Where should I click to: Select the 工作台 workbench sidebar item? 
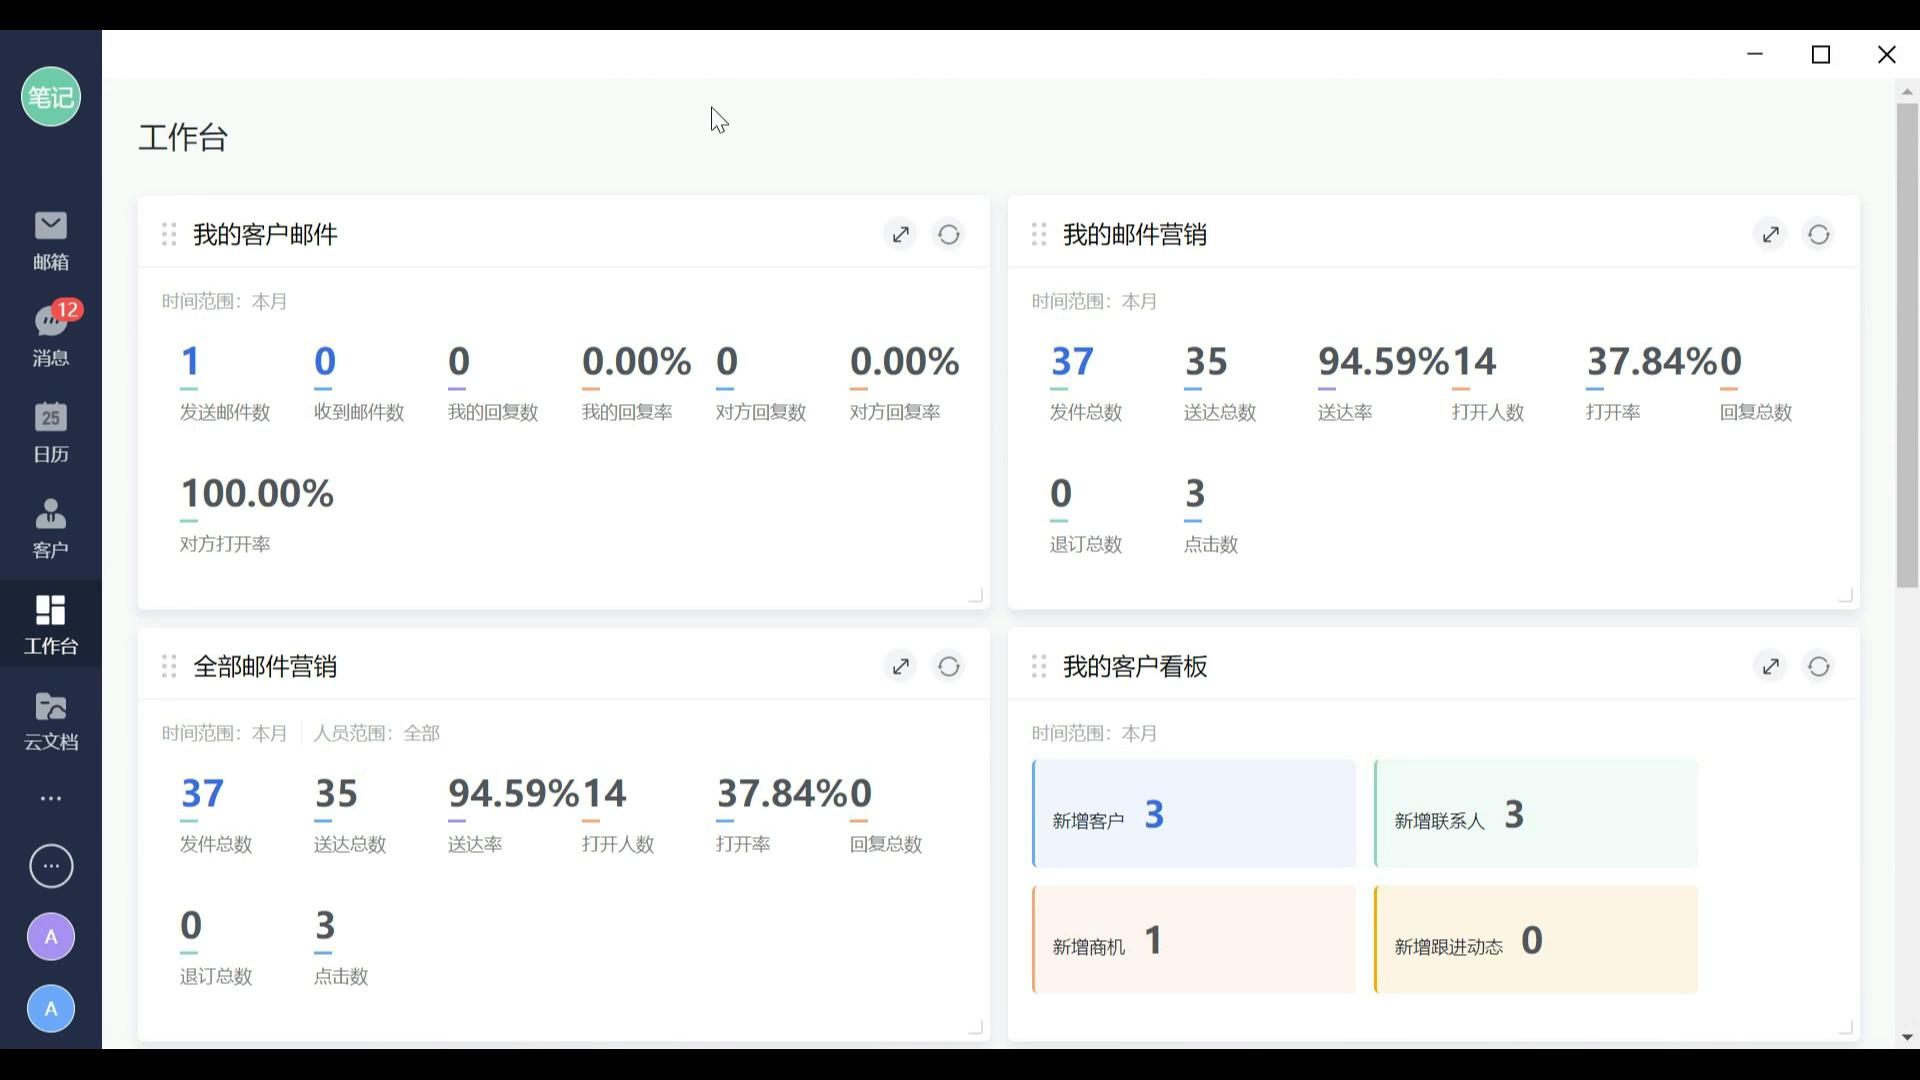point(50,625)
